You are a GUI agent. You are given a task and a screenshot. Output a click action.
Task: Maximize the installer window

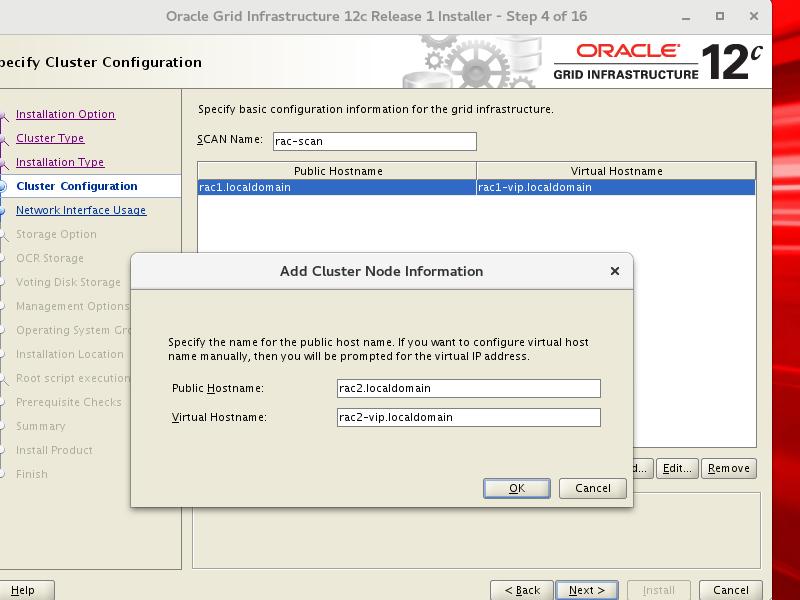point(719,16)
